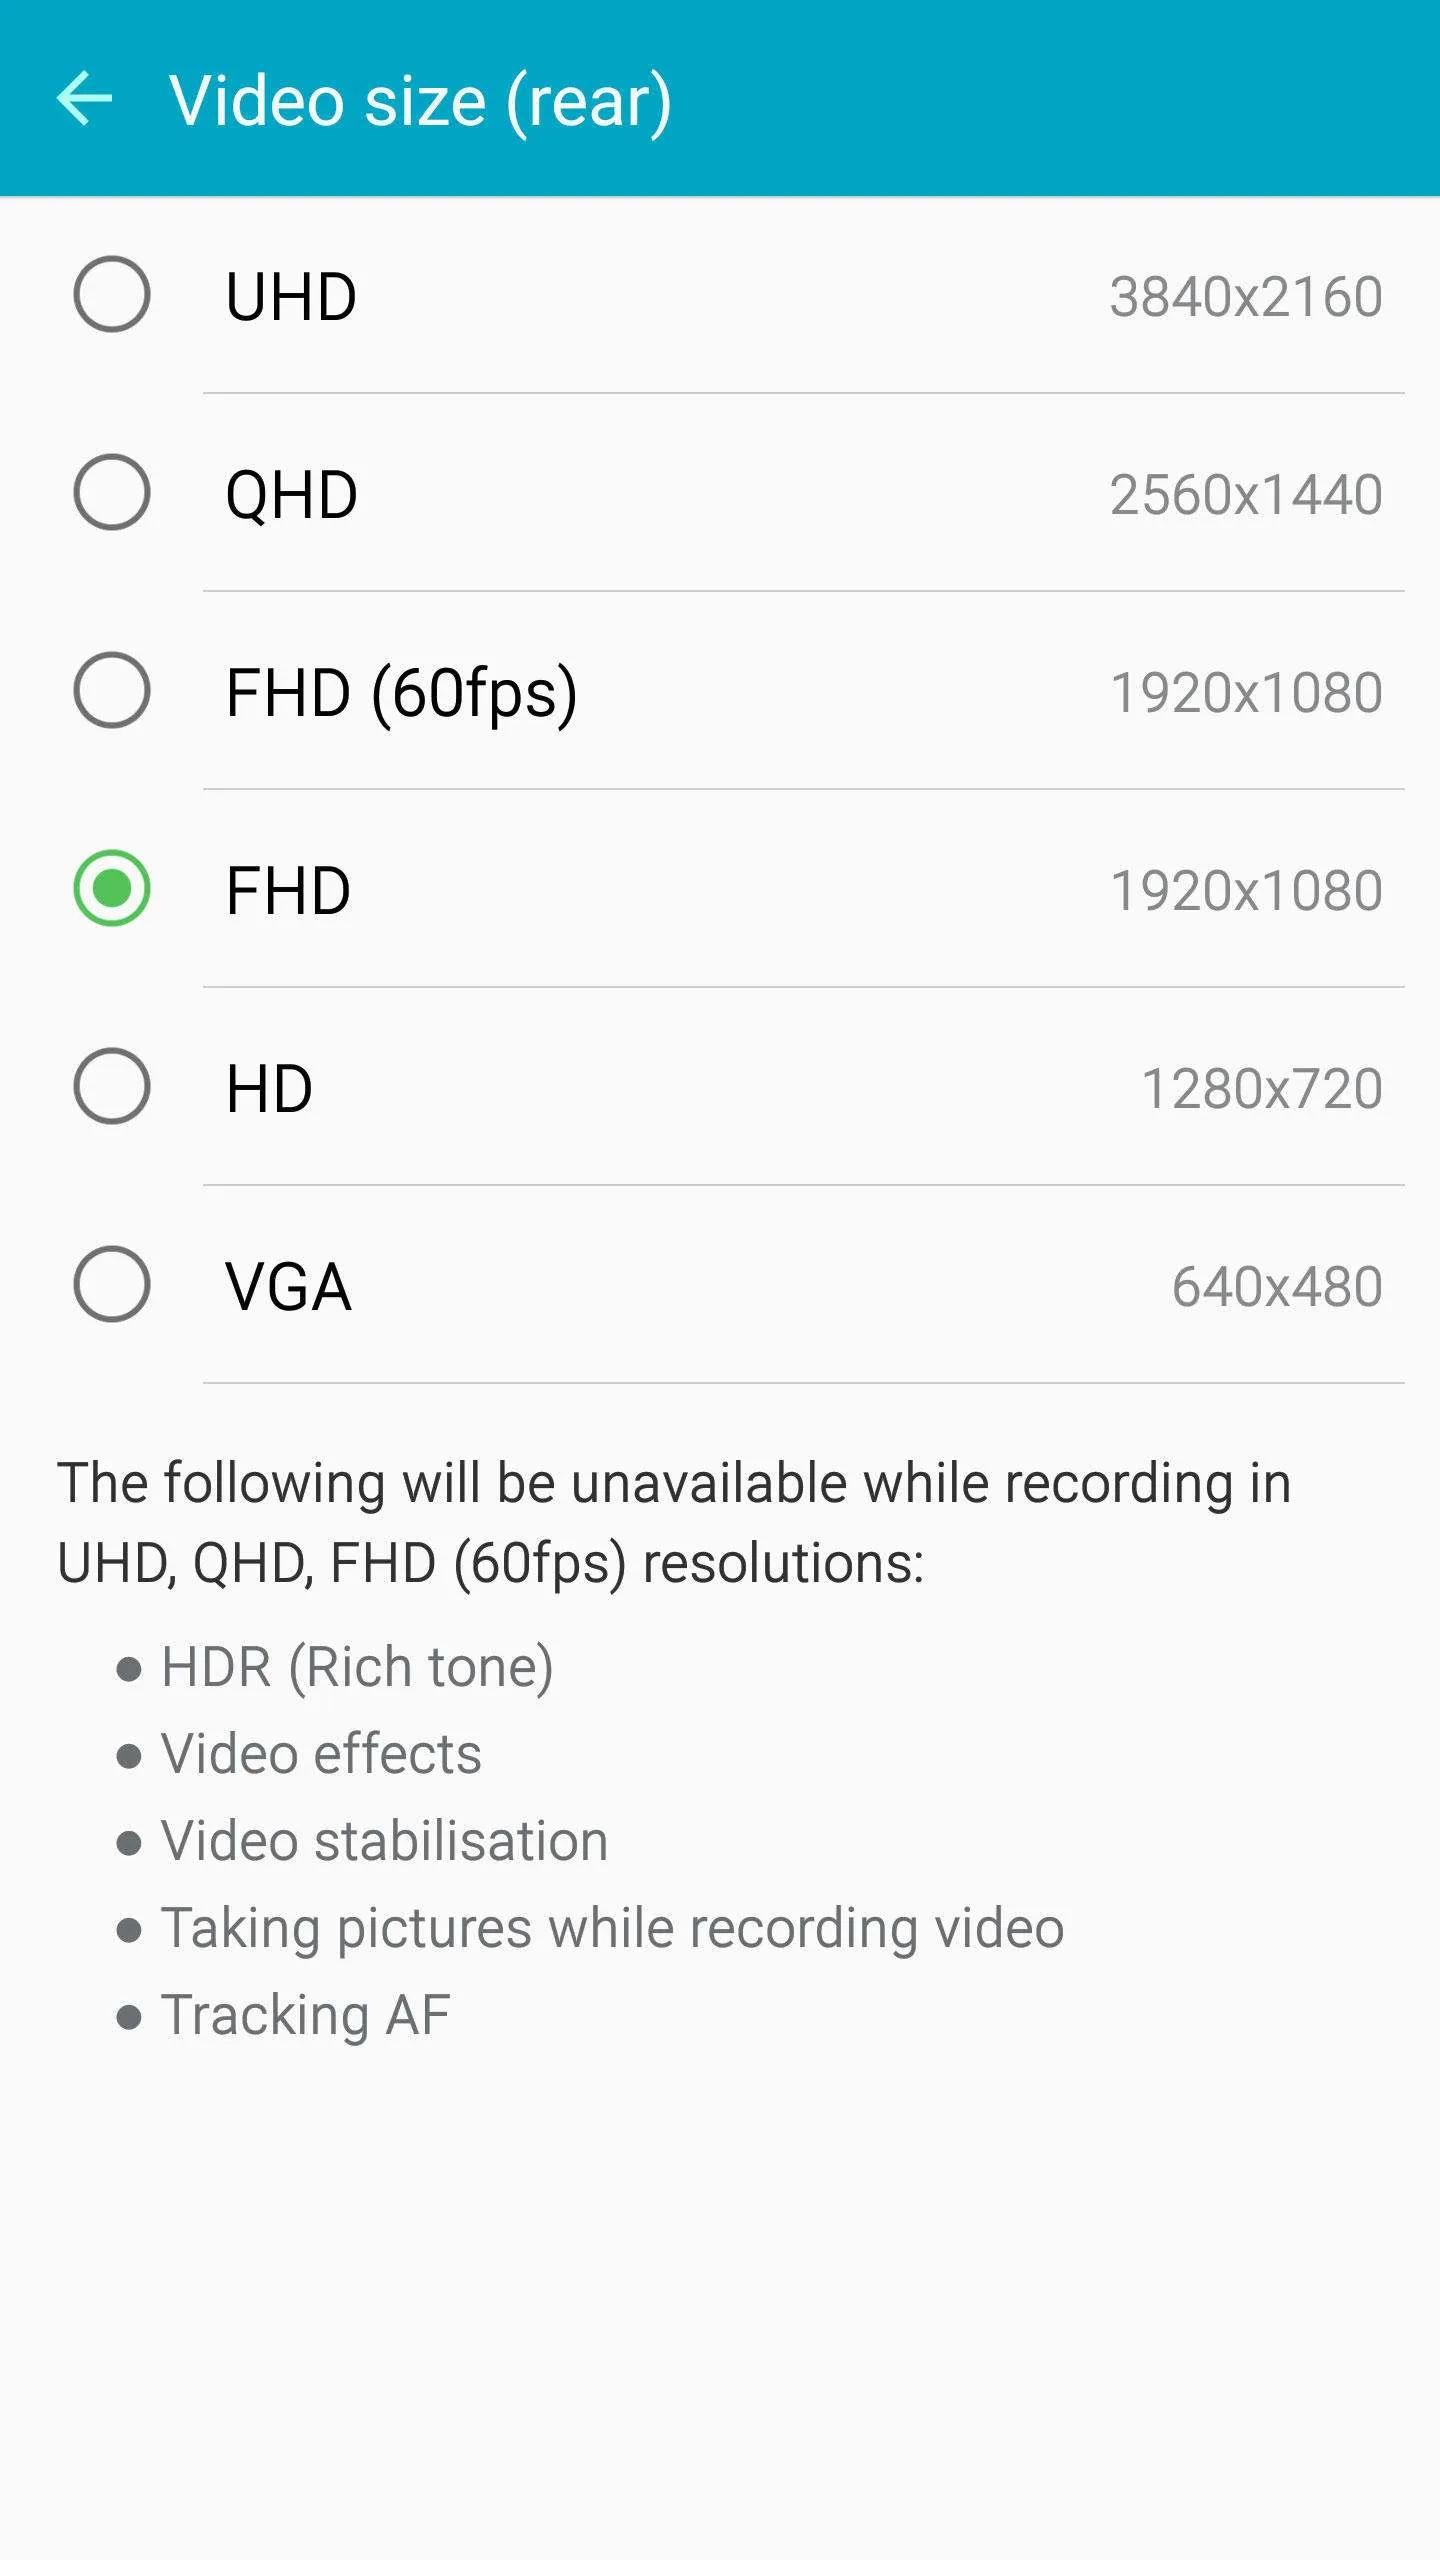Tap the "Tracking AF" bullet item
This screenshot has width=1440, height=2560.
point(305,2015)
